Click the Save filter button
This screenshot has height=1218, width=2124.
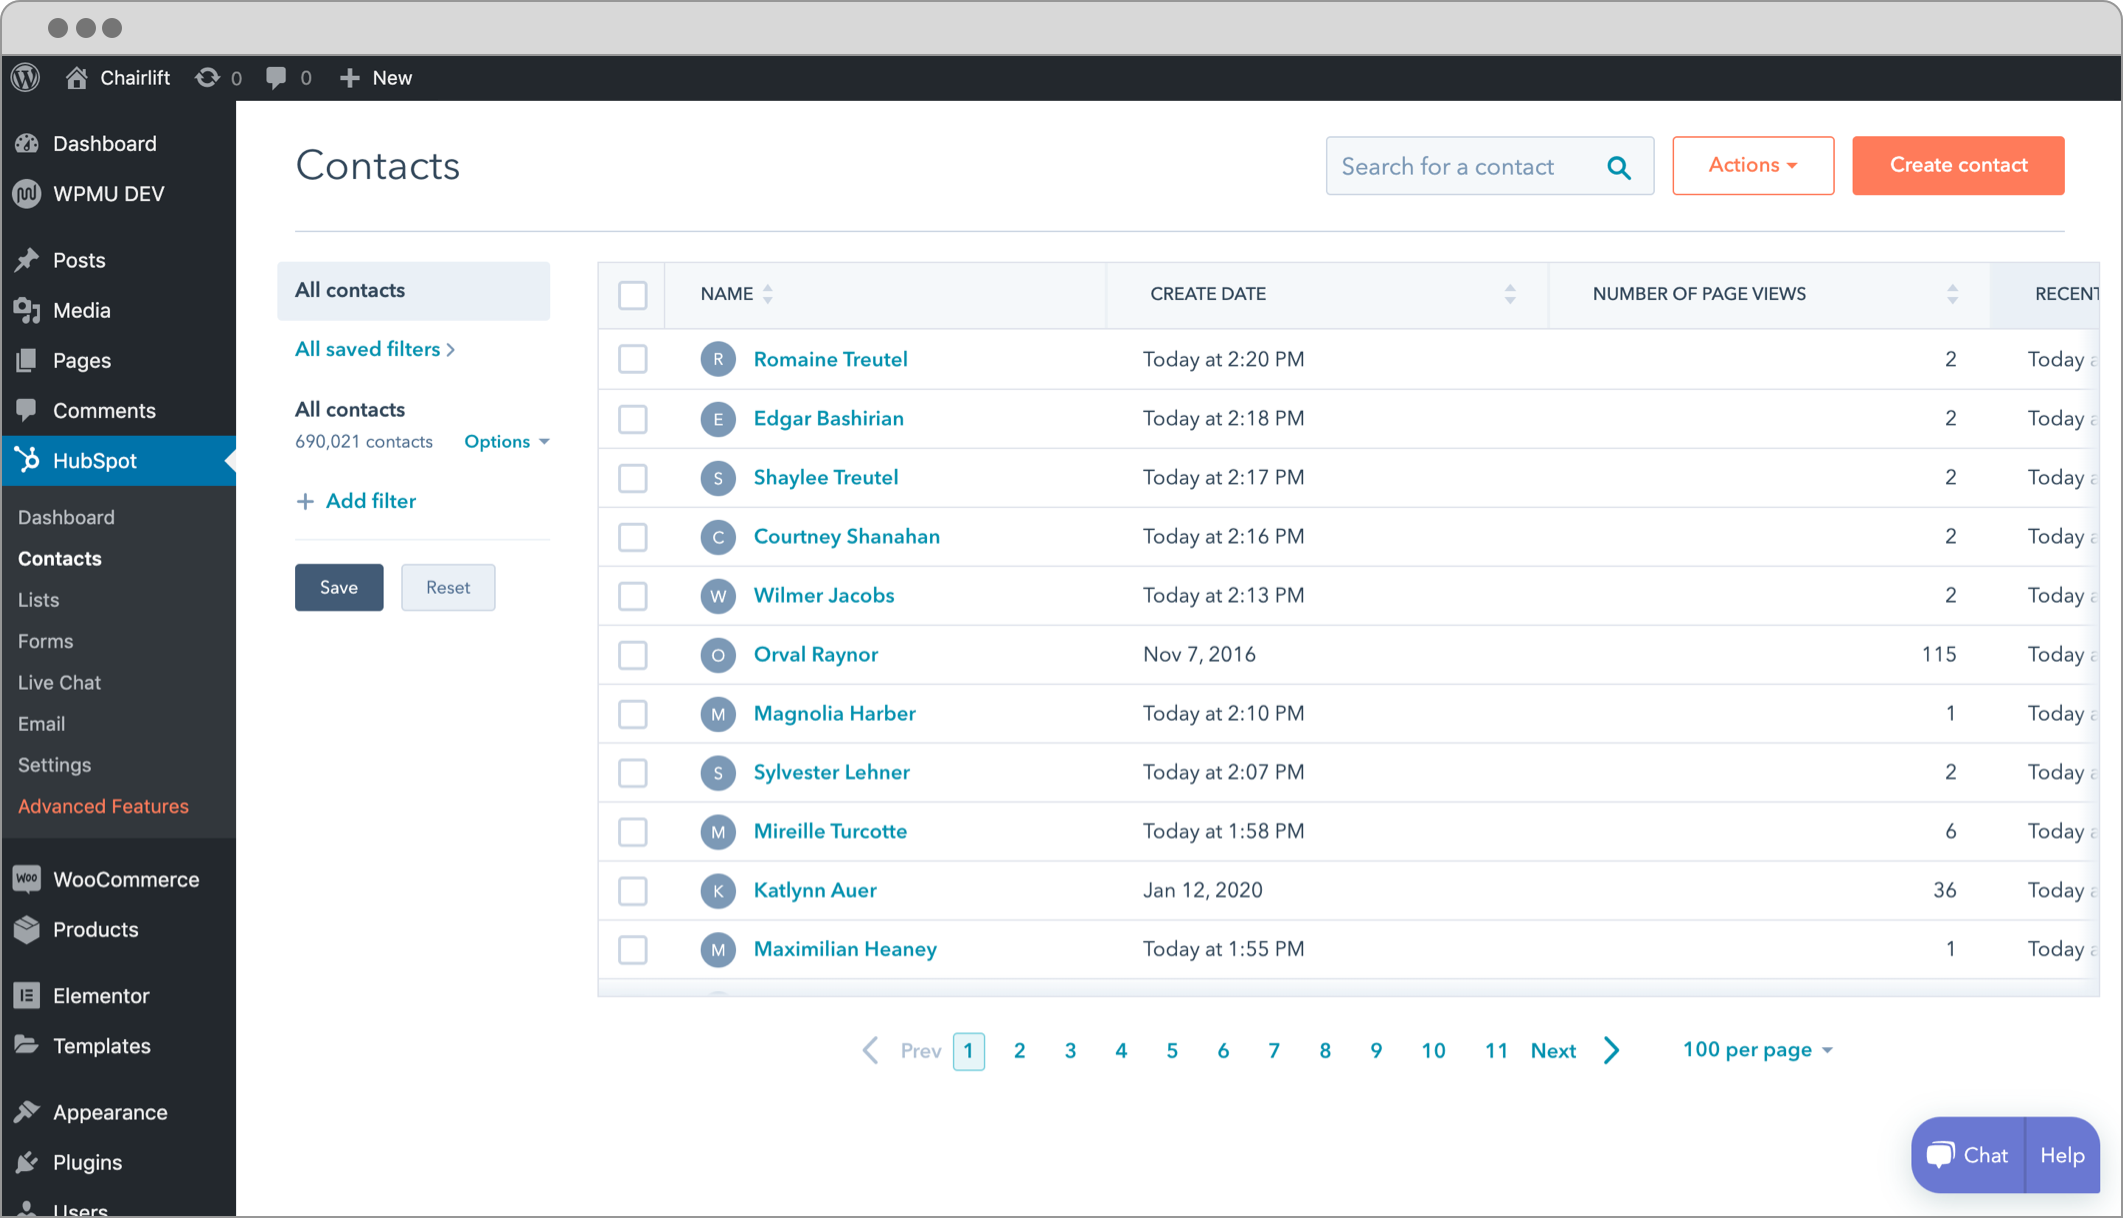point(337,586)
